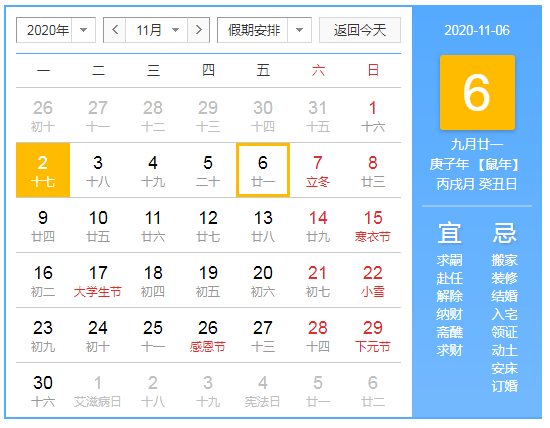
Task: Open the 2020年 year dropdown
Action: pyautogui.click(x=56, y=30)
